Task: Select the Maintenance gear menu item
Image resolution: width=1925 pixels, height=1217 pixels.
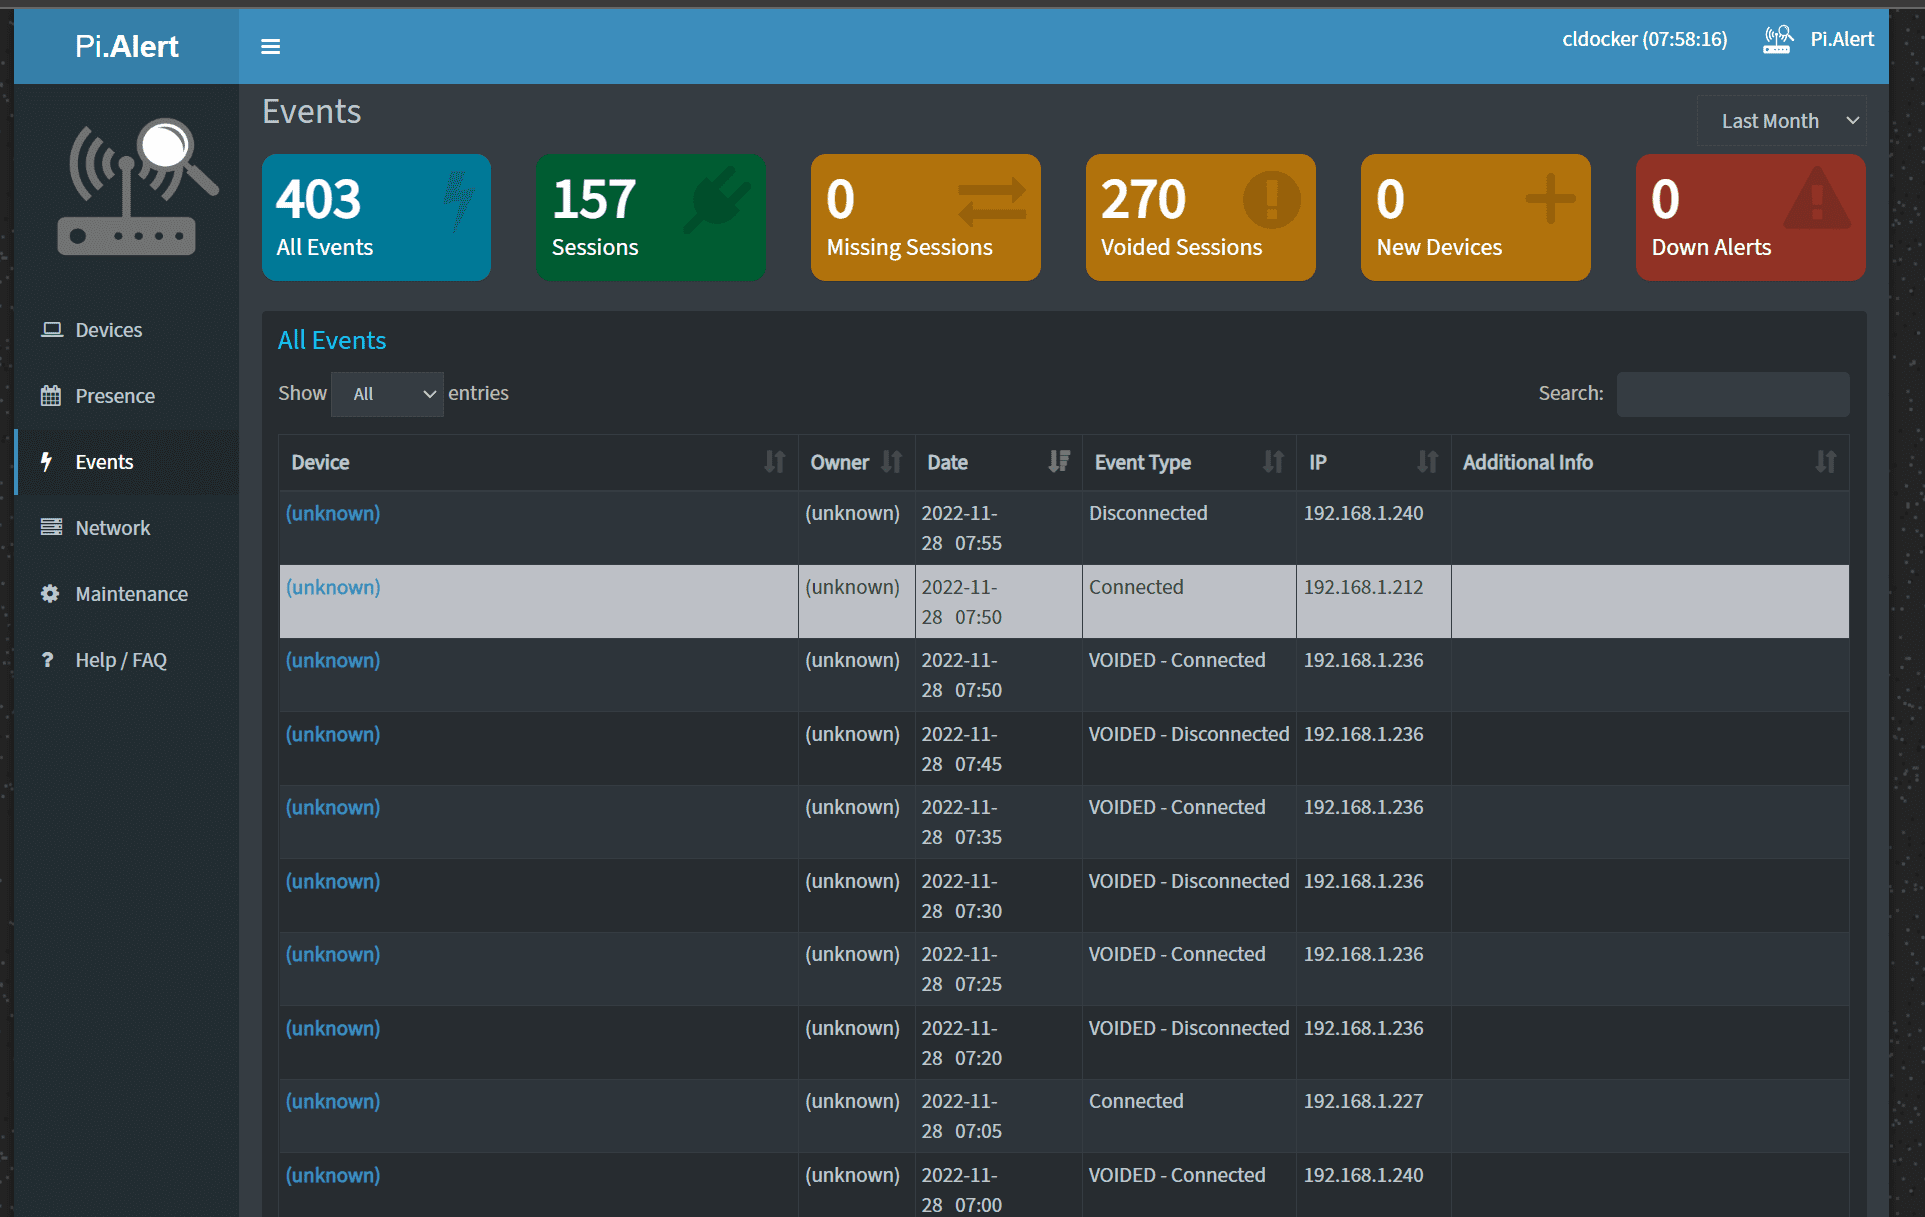Action: point(131,594)
